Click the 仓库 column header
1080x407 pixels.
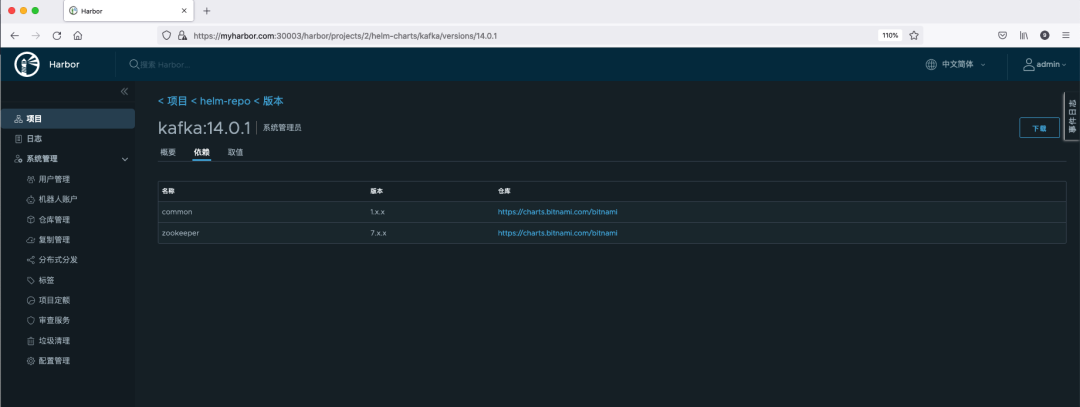[x=504, y=191]
